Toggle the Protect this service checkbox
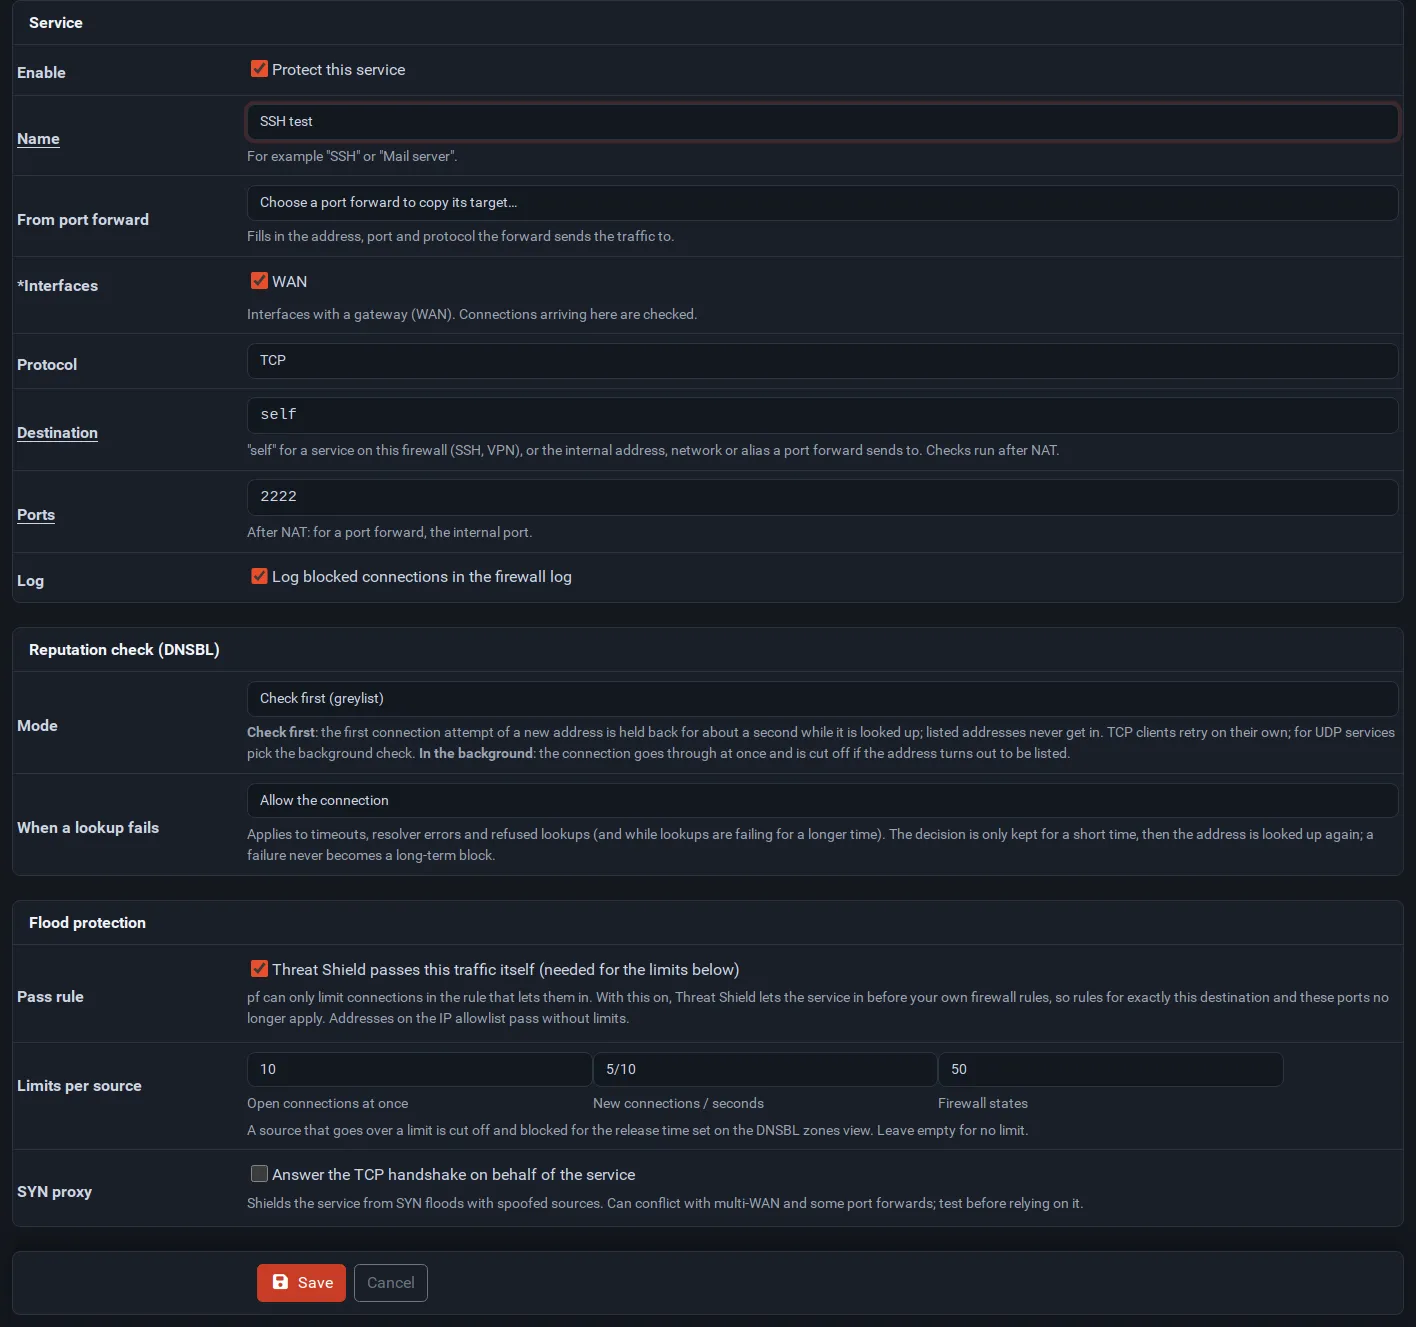This screenshot has height=1327, width=1416. tap(259, 69)
